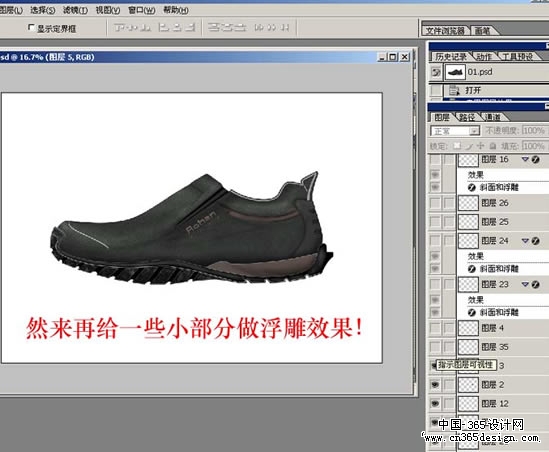Image resolution: width=549 pixels, height=452 pixels.
Task: Open the 帮助(H) menu
Action: (176, 10)
